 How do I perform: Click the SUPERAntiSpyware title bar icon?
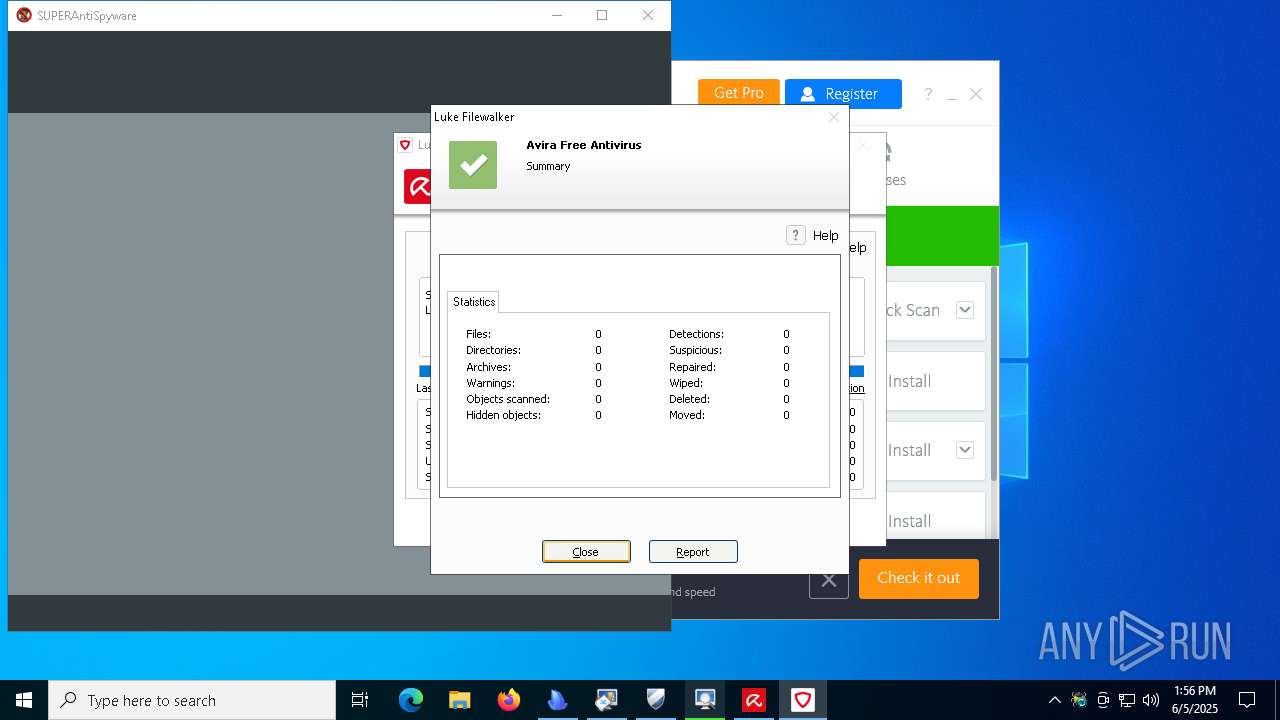(x=24, y=15)
